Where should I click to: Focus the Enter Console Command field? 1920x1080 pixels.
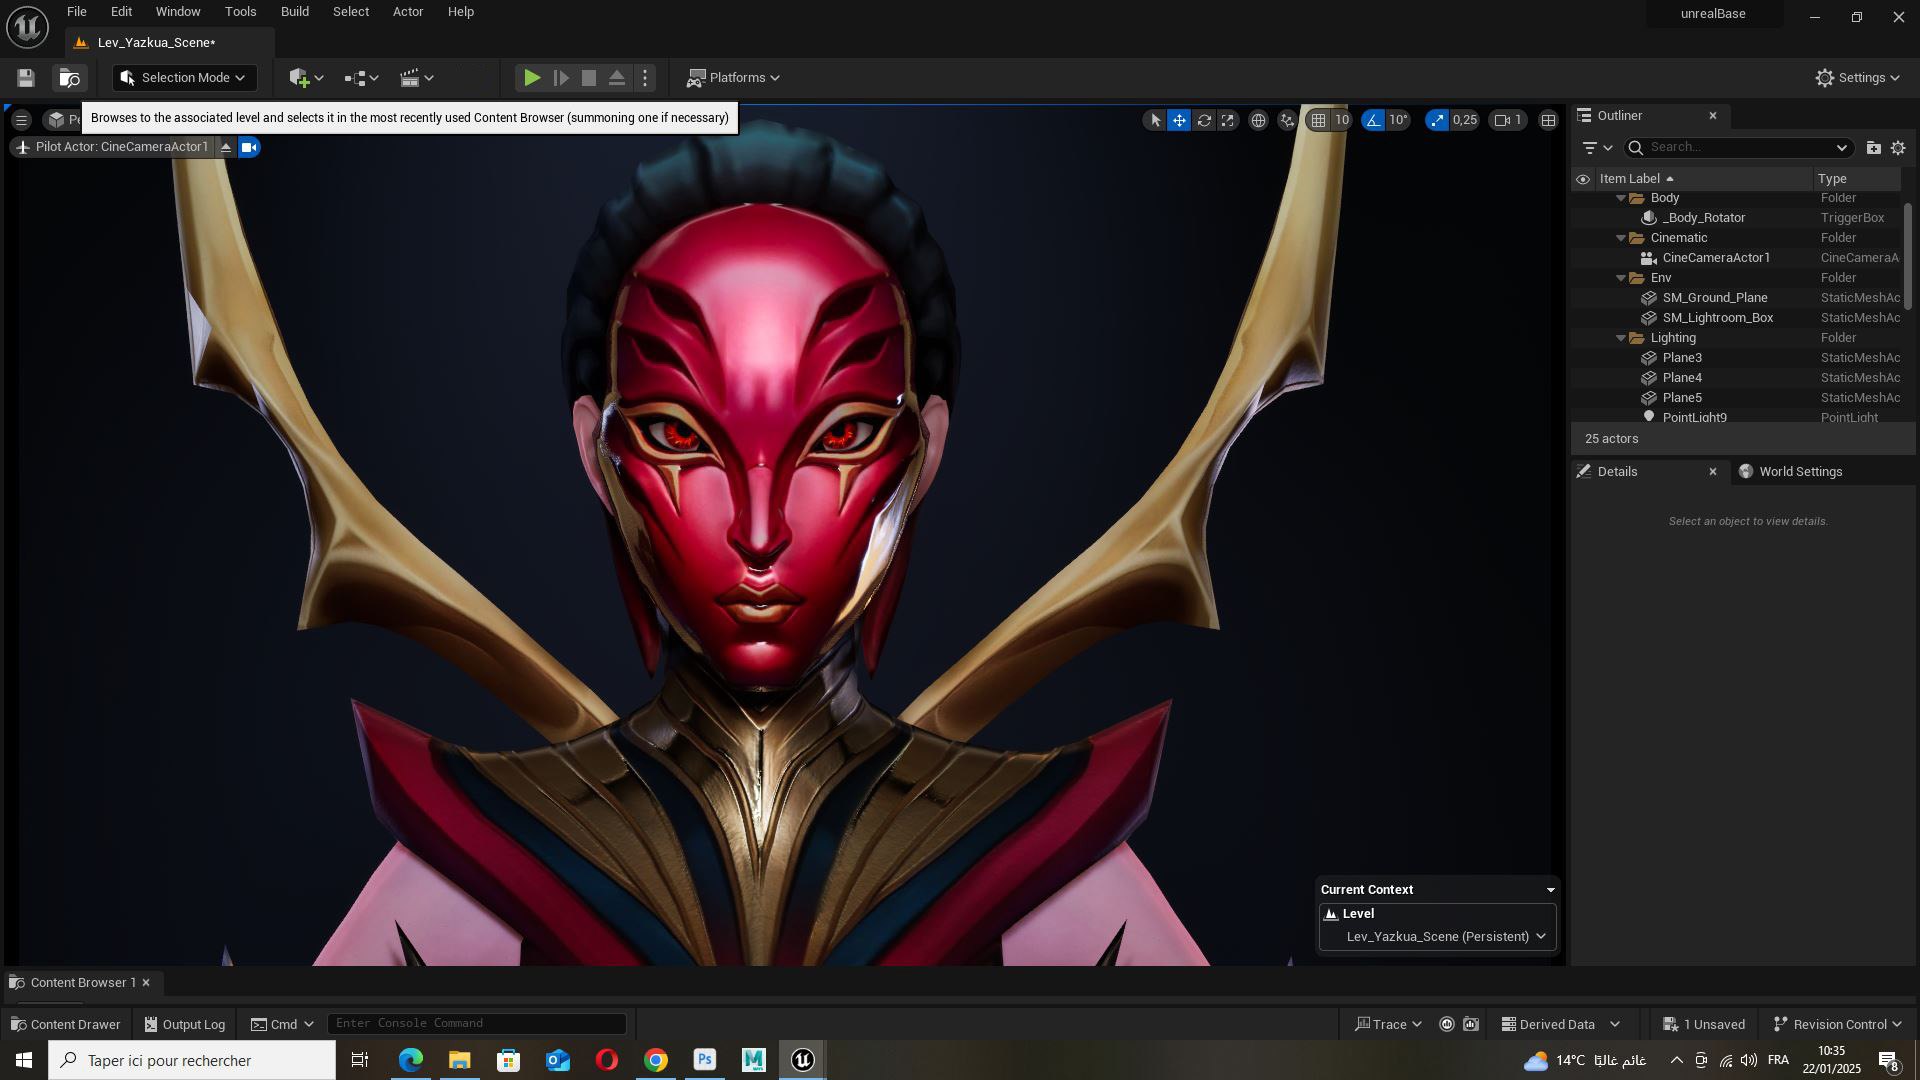477,1024
